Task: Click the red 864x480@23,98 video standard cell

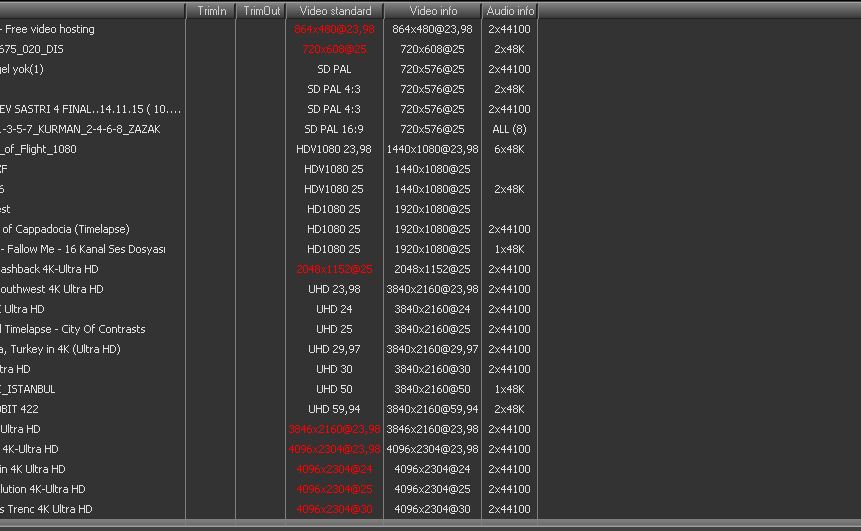Action: 334,29
